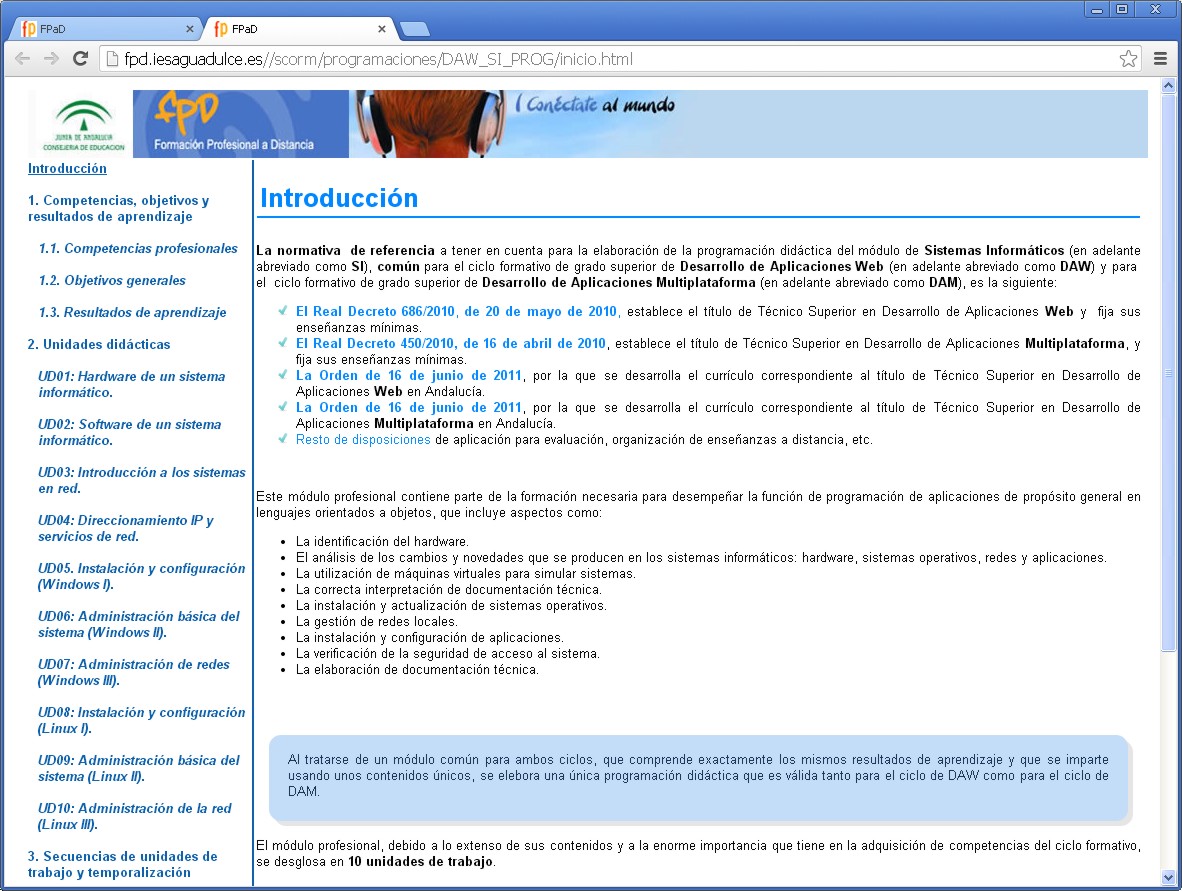This screenshot has height=891, width=1182.
Task: Bookmark this page with the star
Action: (x=1128, y=59)
